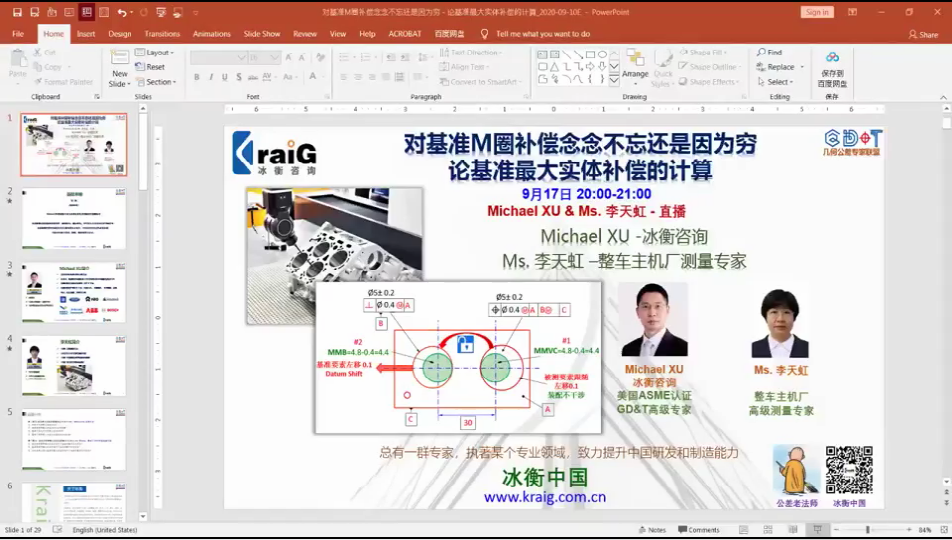
Task: Expand the Select dropdown
Action: 775,81
